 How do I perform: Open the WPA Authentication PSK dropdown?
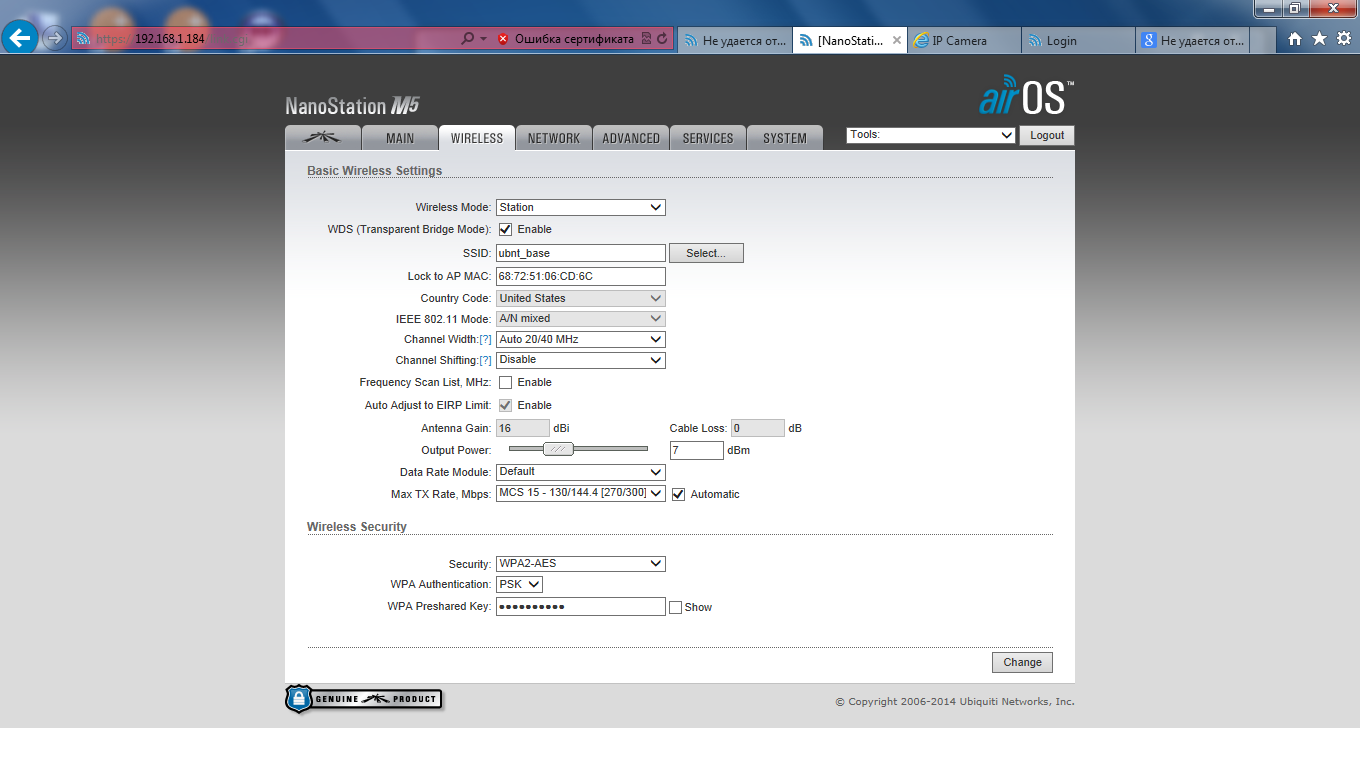tap(520, 584)
